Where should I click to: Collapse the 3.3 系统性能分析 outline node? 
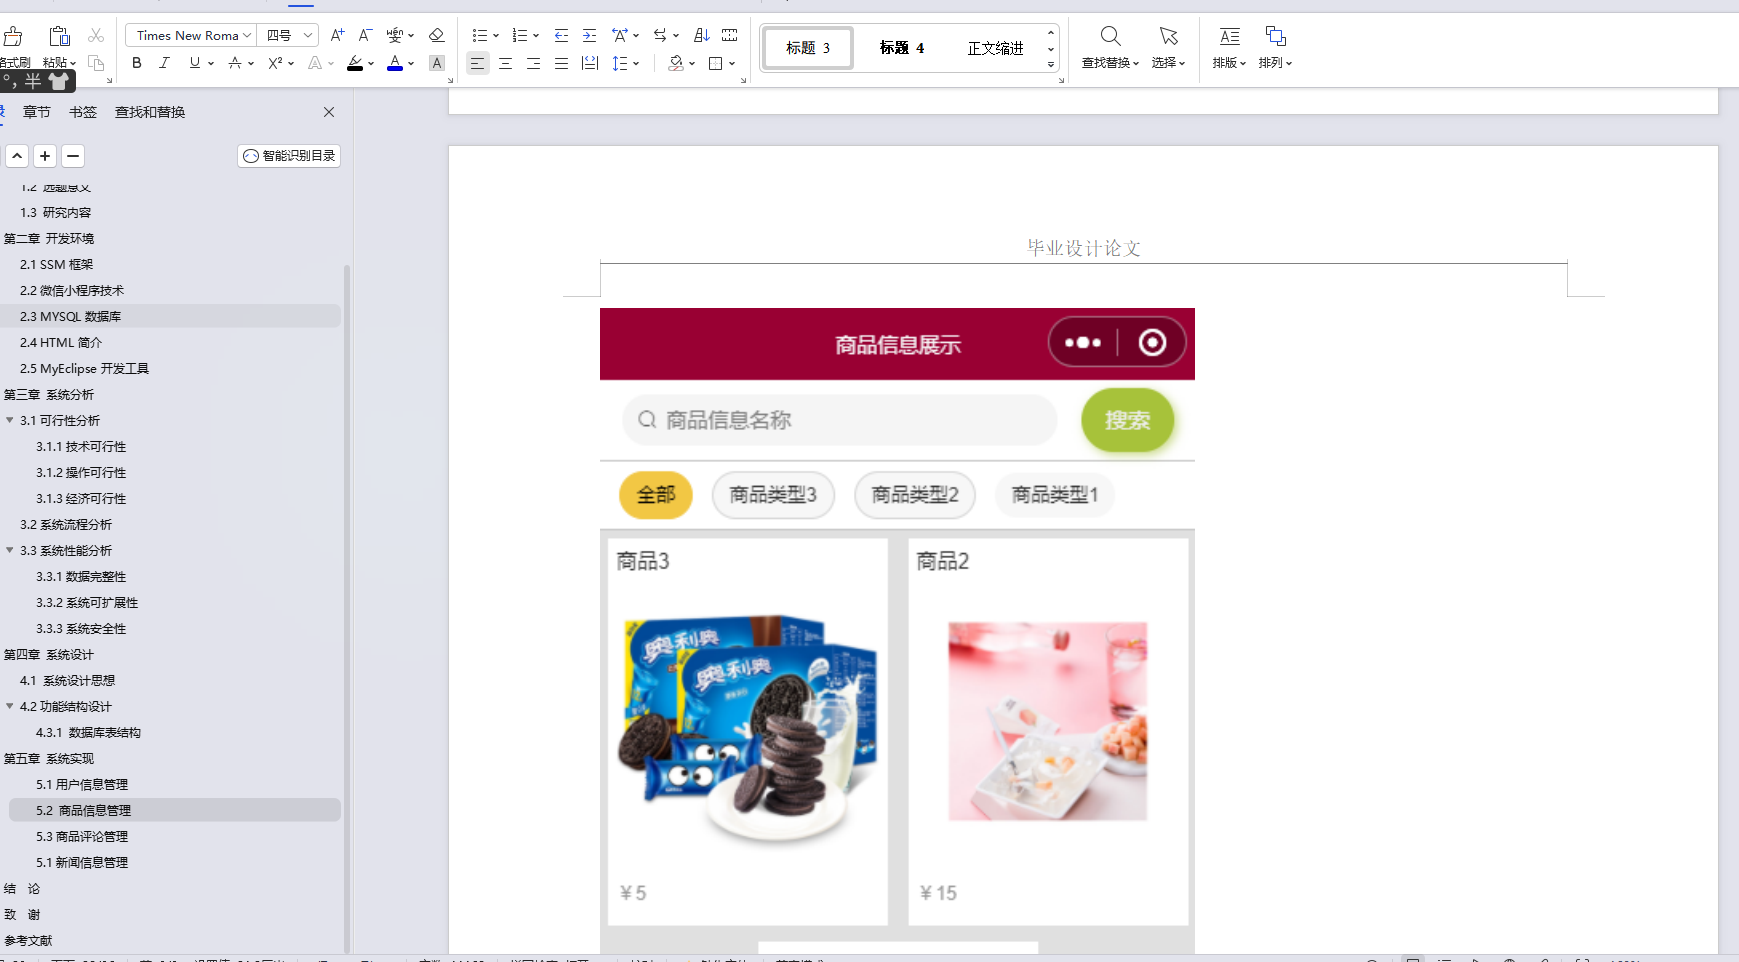point(10,550)
